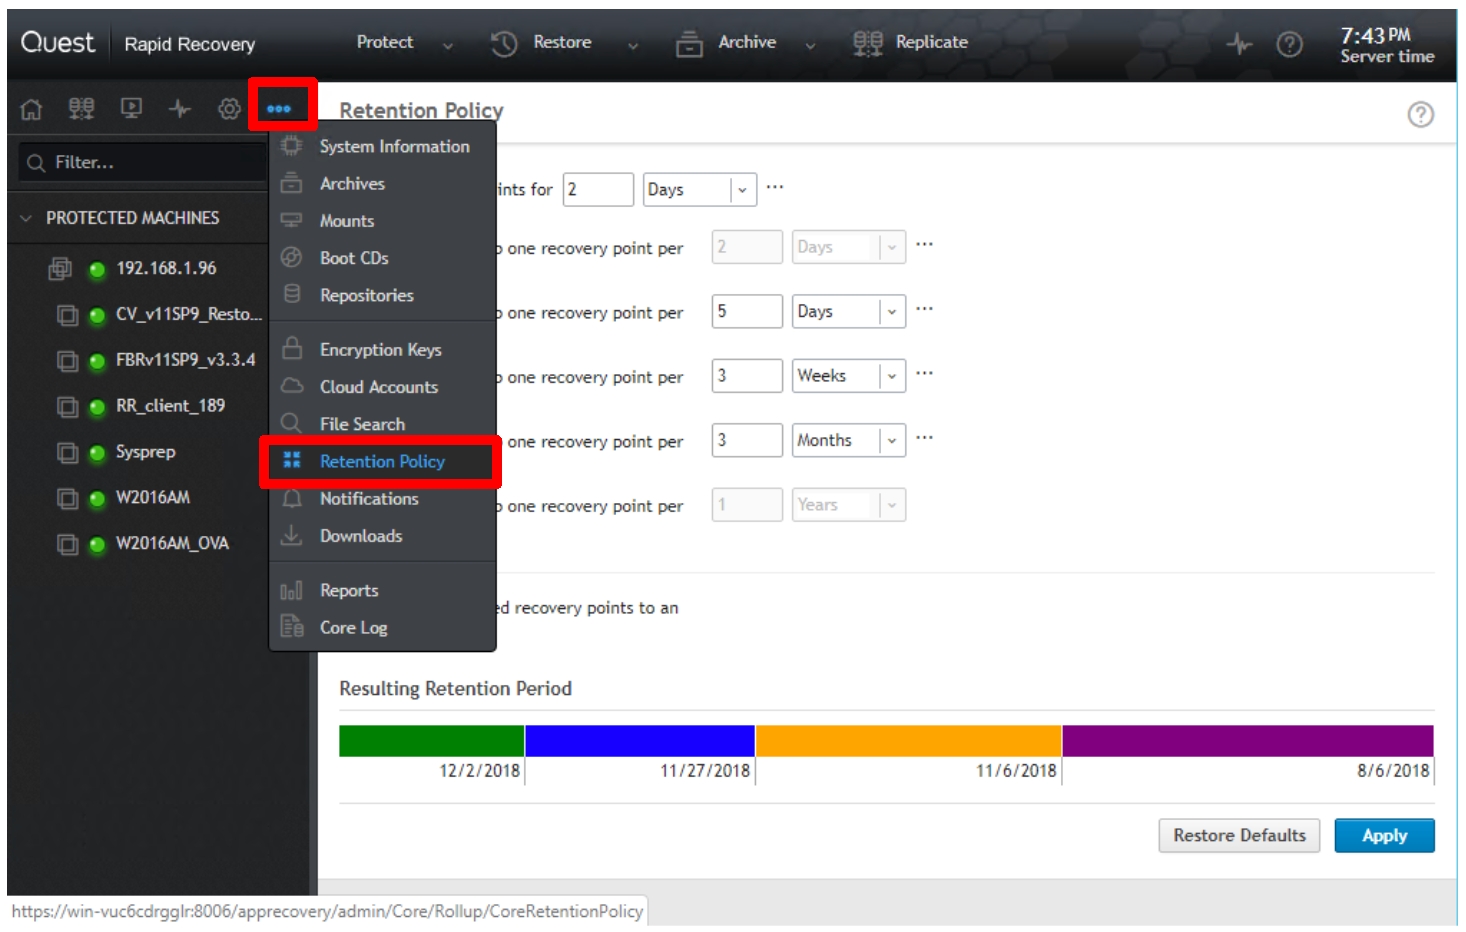Click the number field beside Months
This screenshot has width=1466, height=932.
click(x=747, y=440)
